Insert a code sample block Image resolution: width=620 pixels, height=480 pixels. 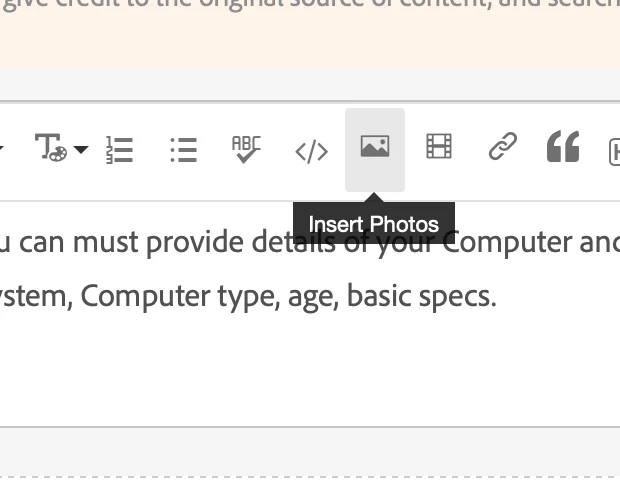(x=312, y=151)
